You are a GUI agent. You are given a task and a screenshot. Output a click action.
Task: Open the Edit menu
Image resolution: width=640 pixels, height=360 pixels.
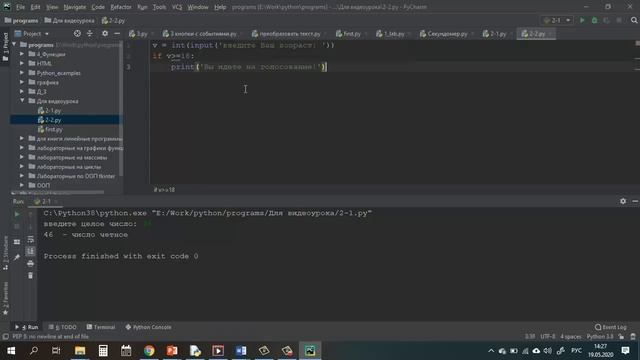tap(35, 7)
